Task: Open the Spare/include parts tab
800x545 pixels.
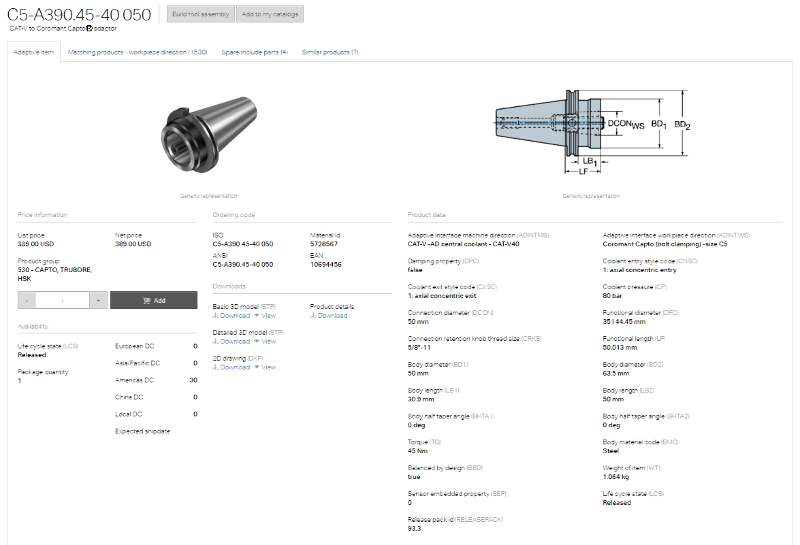Action: coord(255,52)
